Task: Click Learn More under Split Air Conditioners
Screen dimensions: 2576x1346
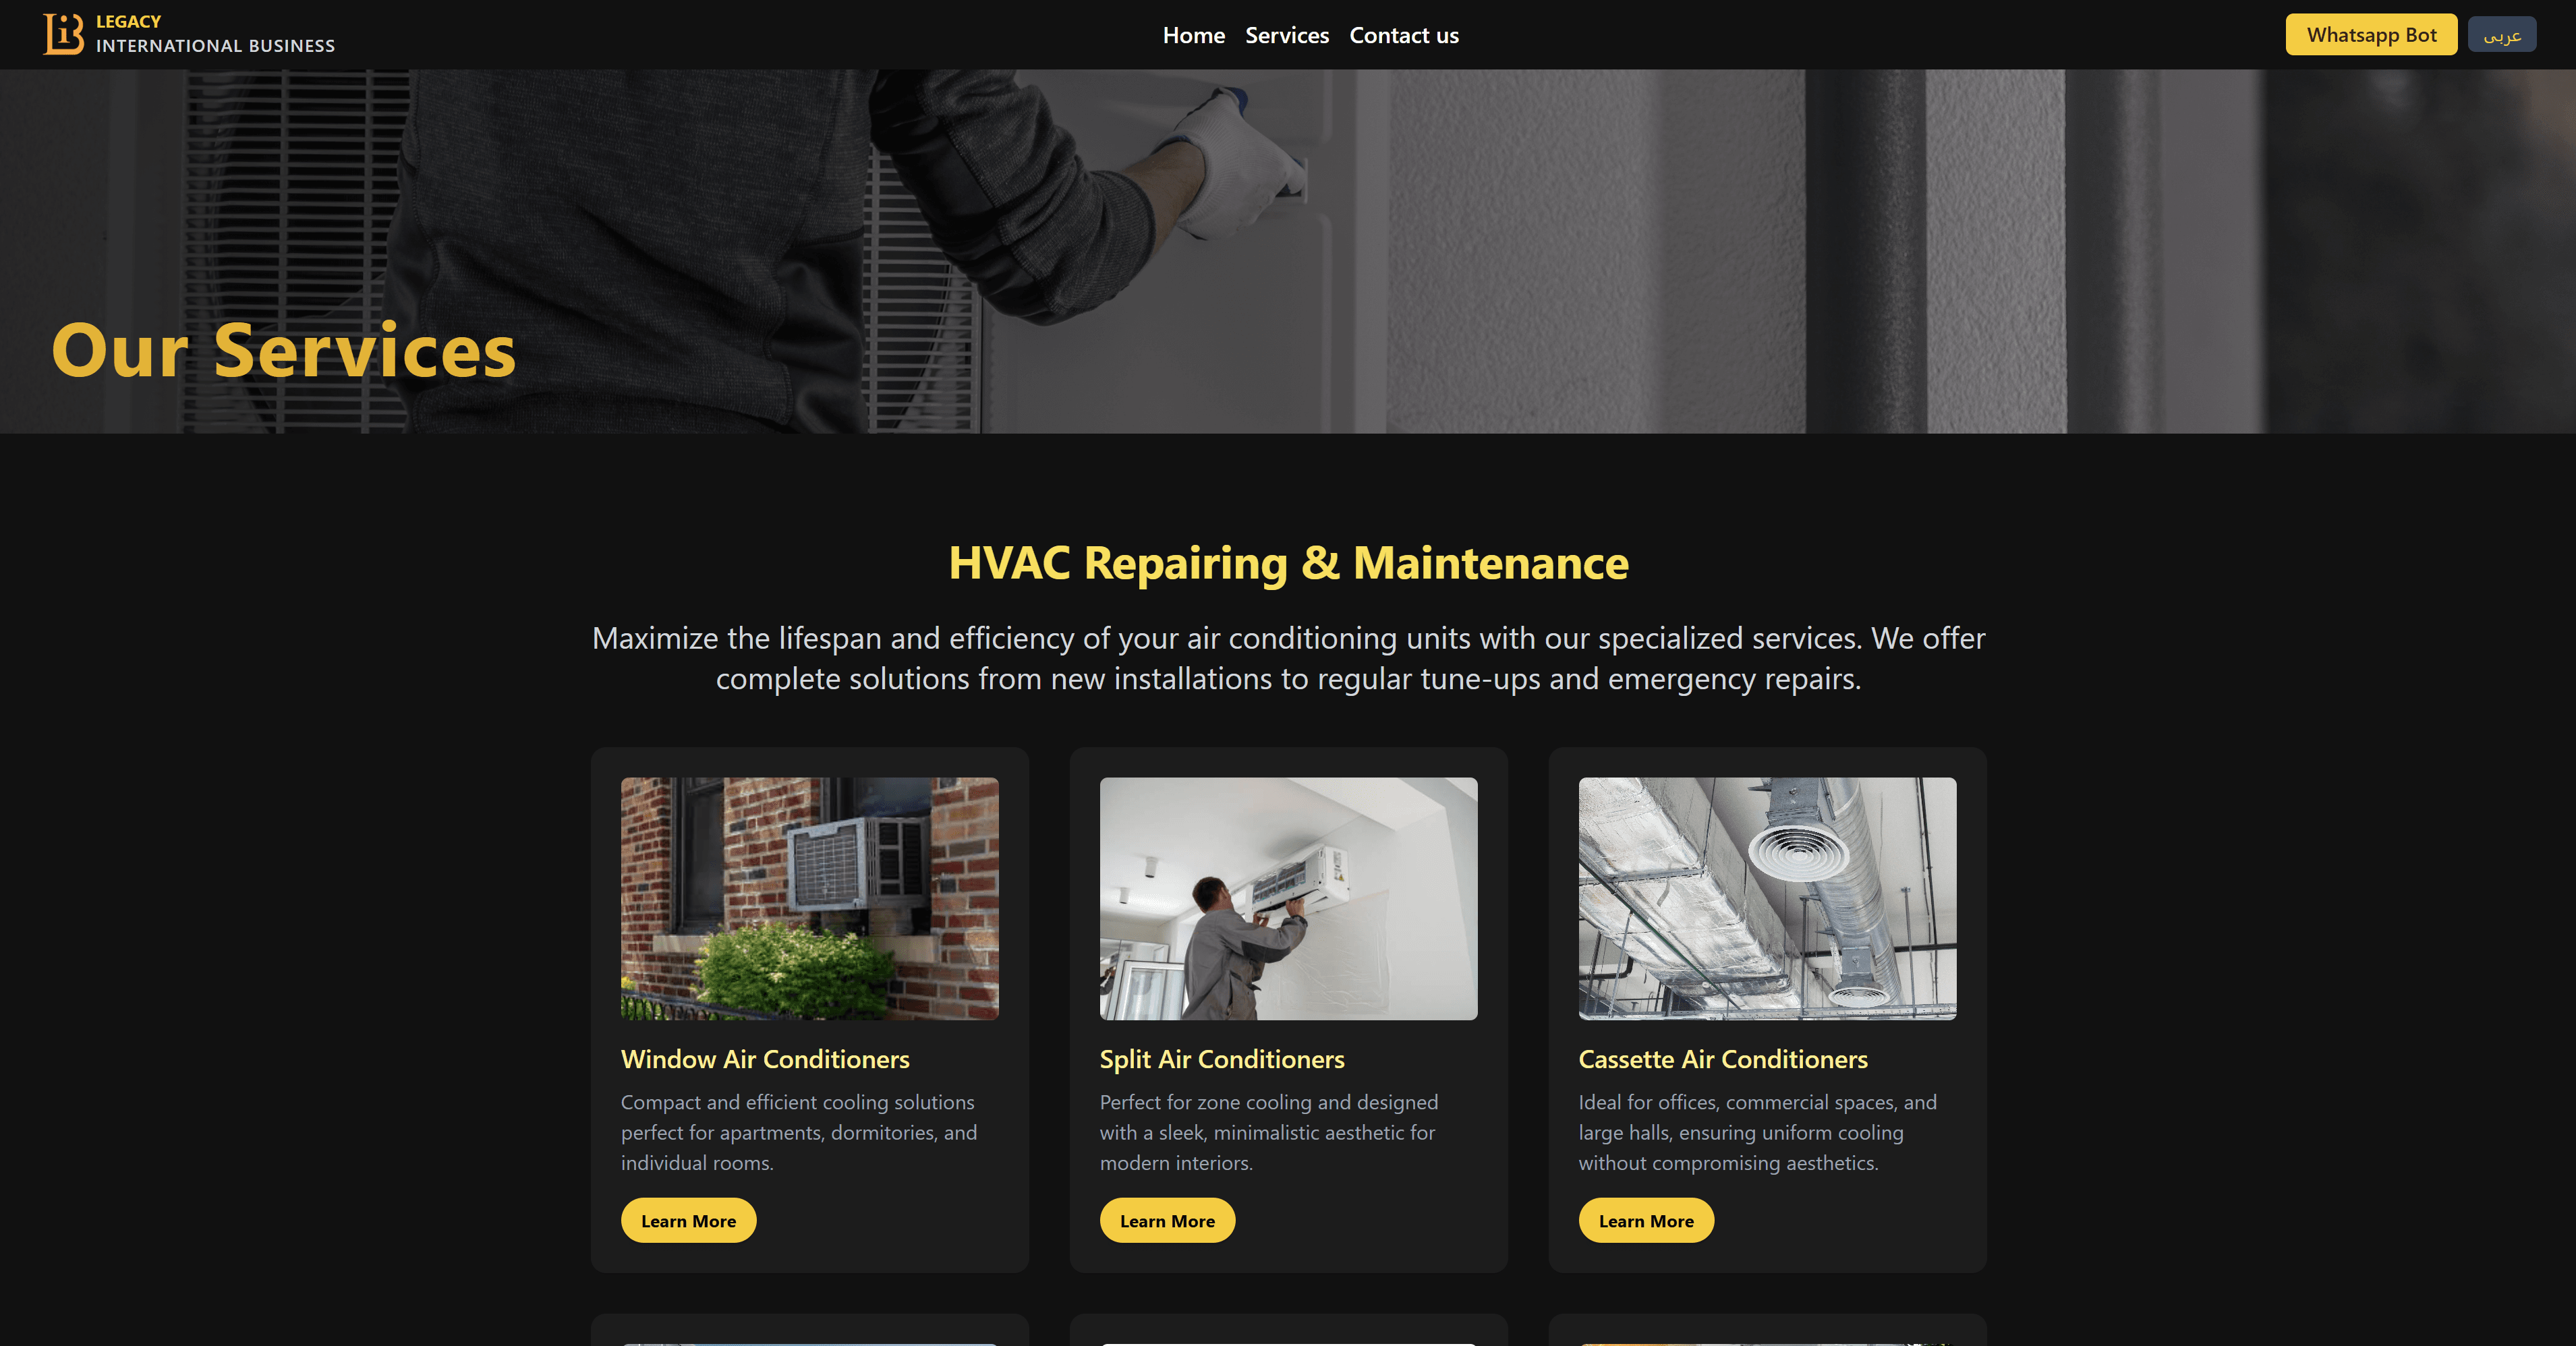Action: [1167, 1220]
